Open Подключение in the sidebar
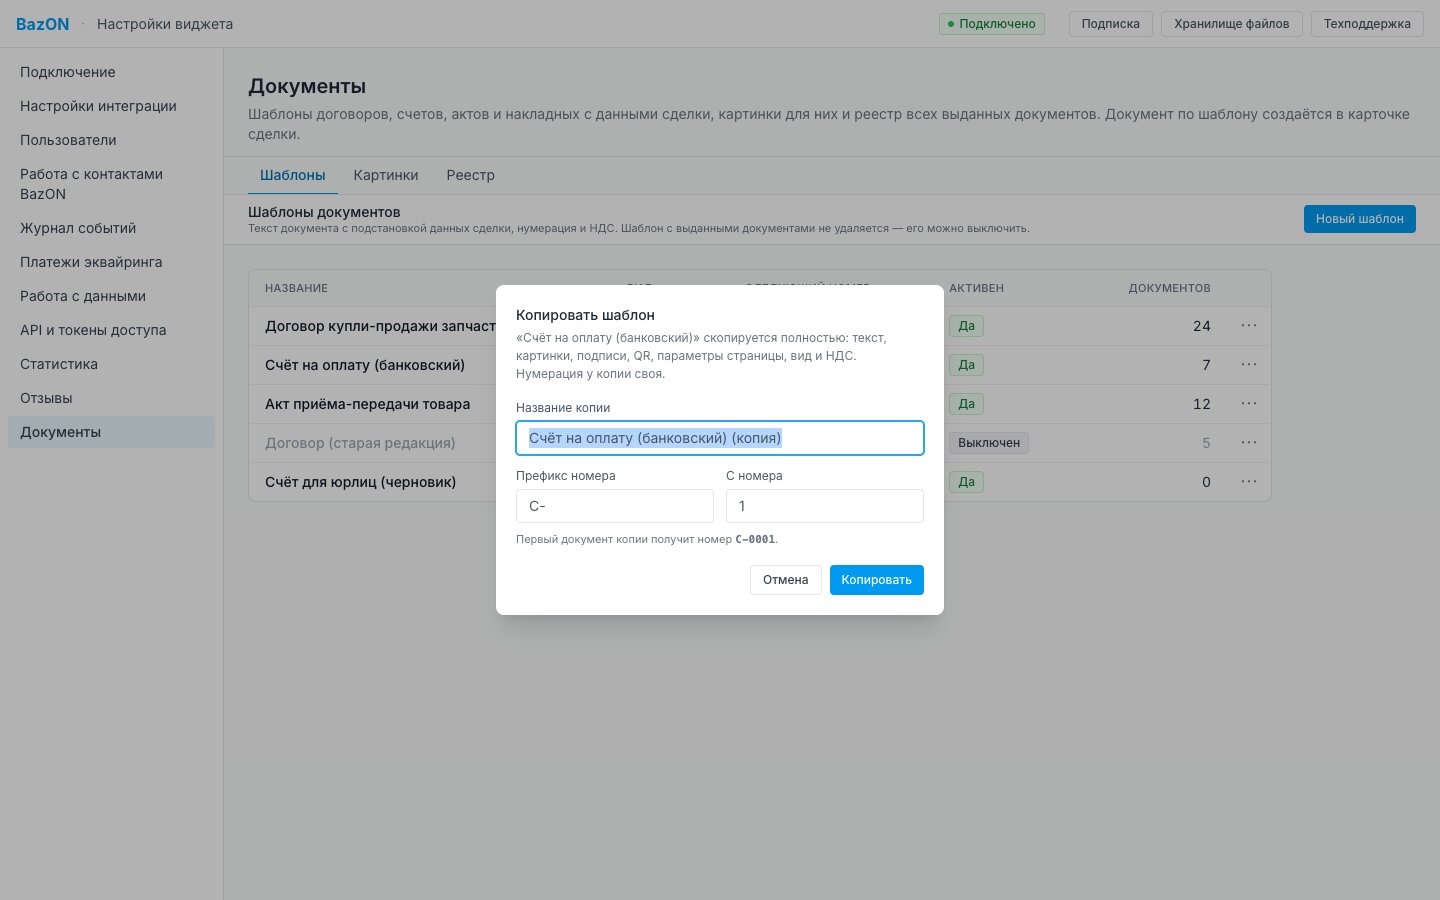The height and width of the screenshot is (900, 1440). pos(111,72)
